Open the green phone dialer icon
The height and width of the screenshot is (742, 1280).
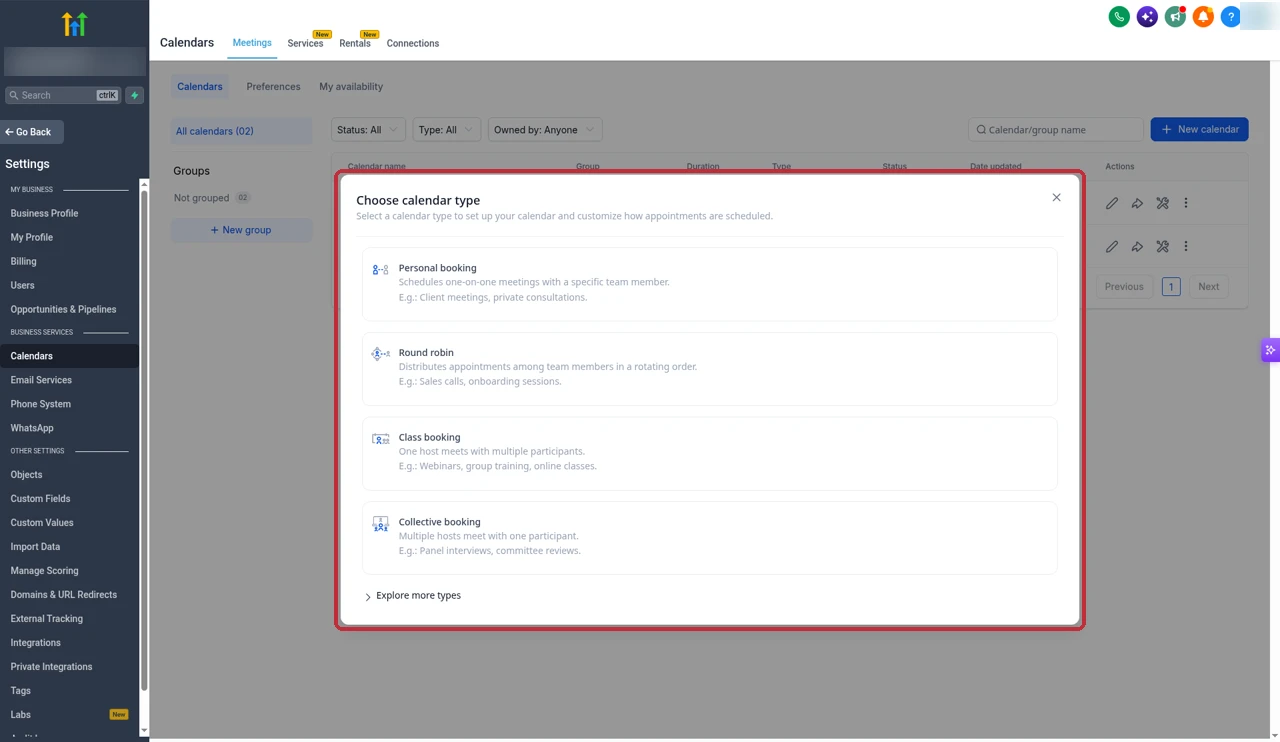(x=1119, y=17)
